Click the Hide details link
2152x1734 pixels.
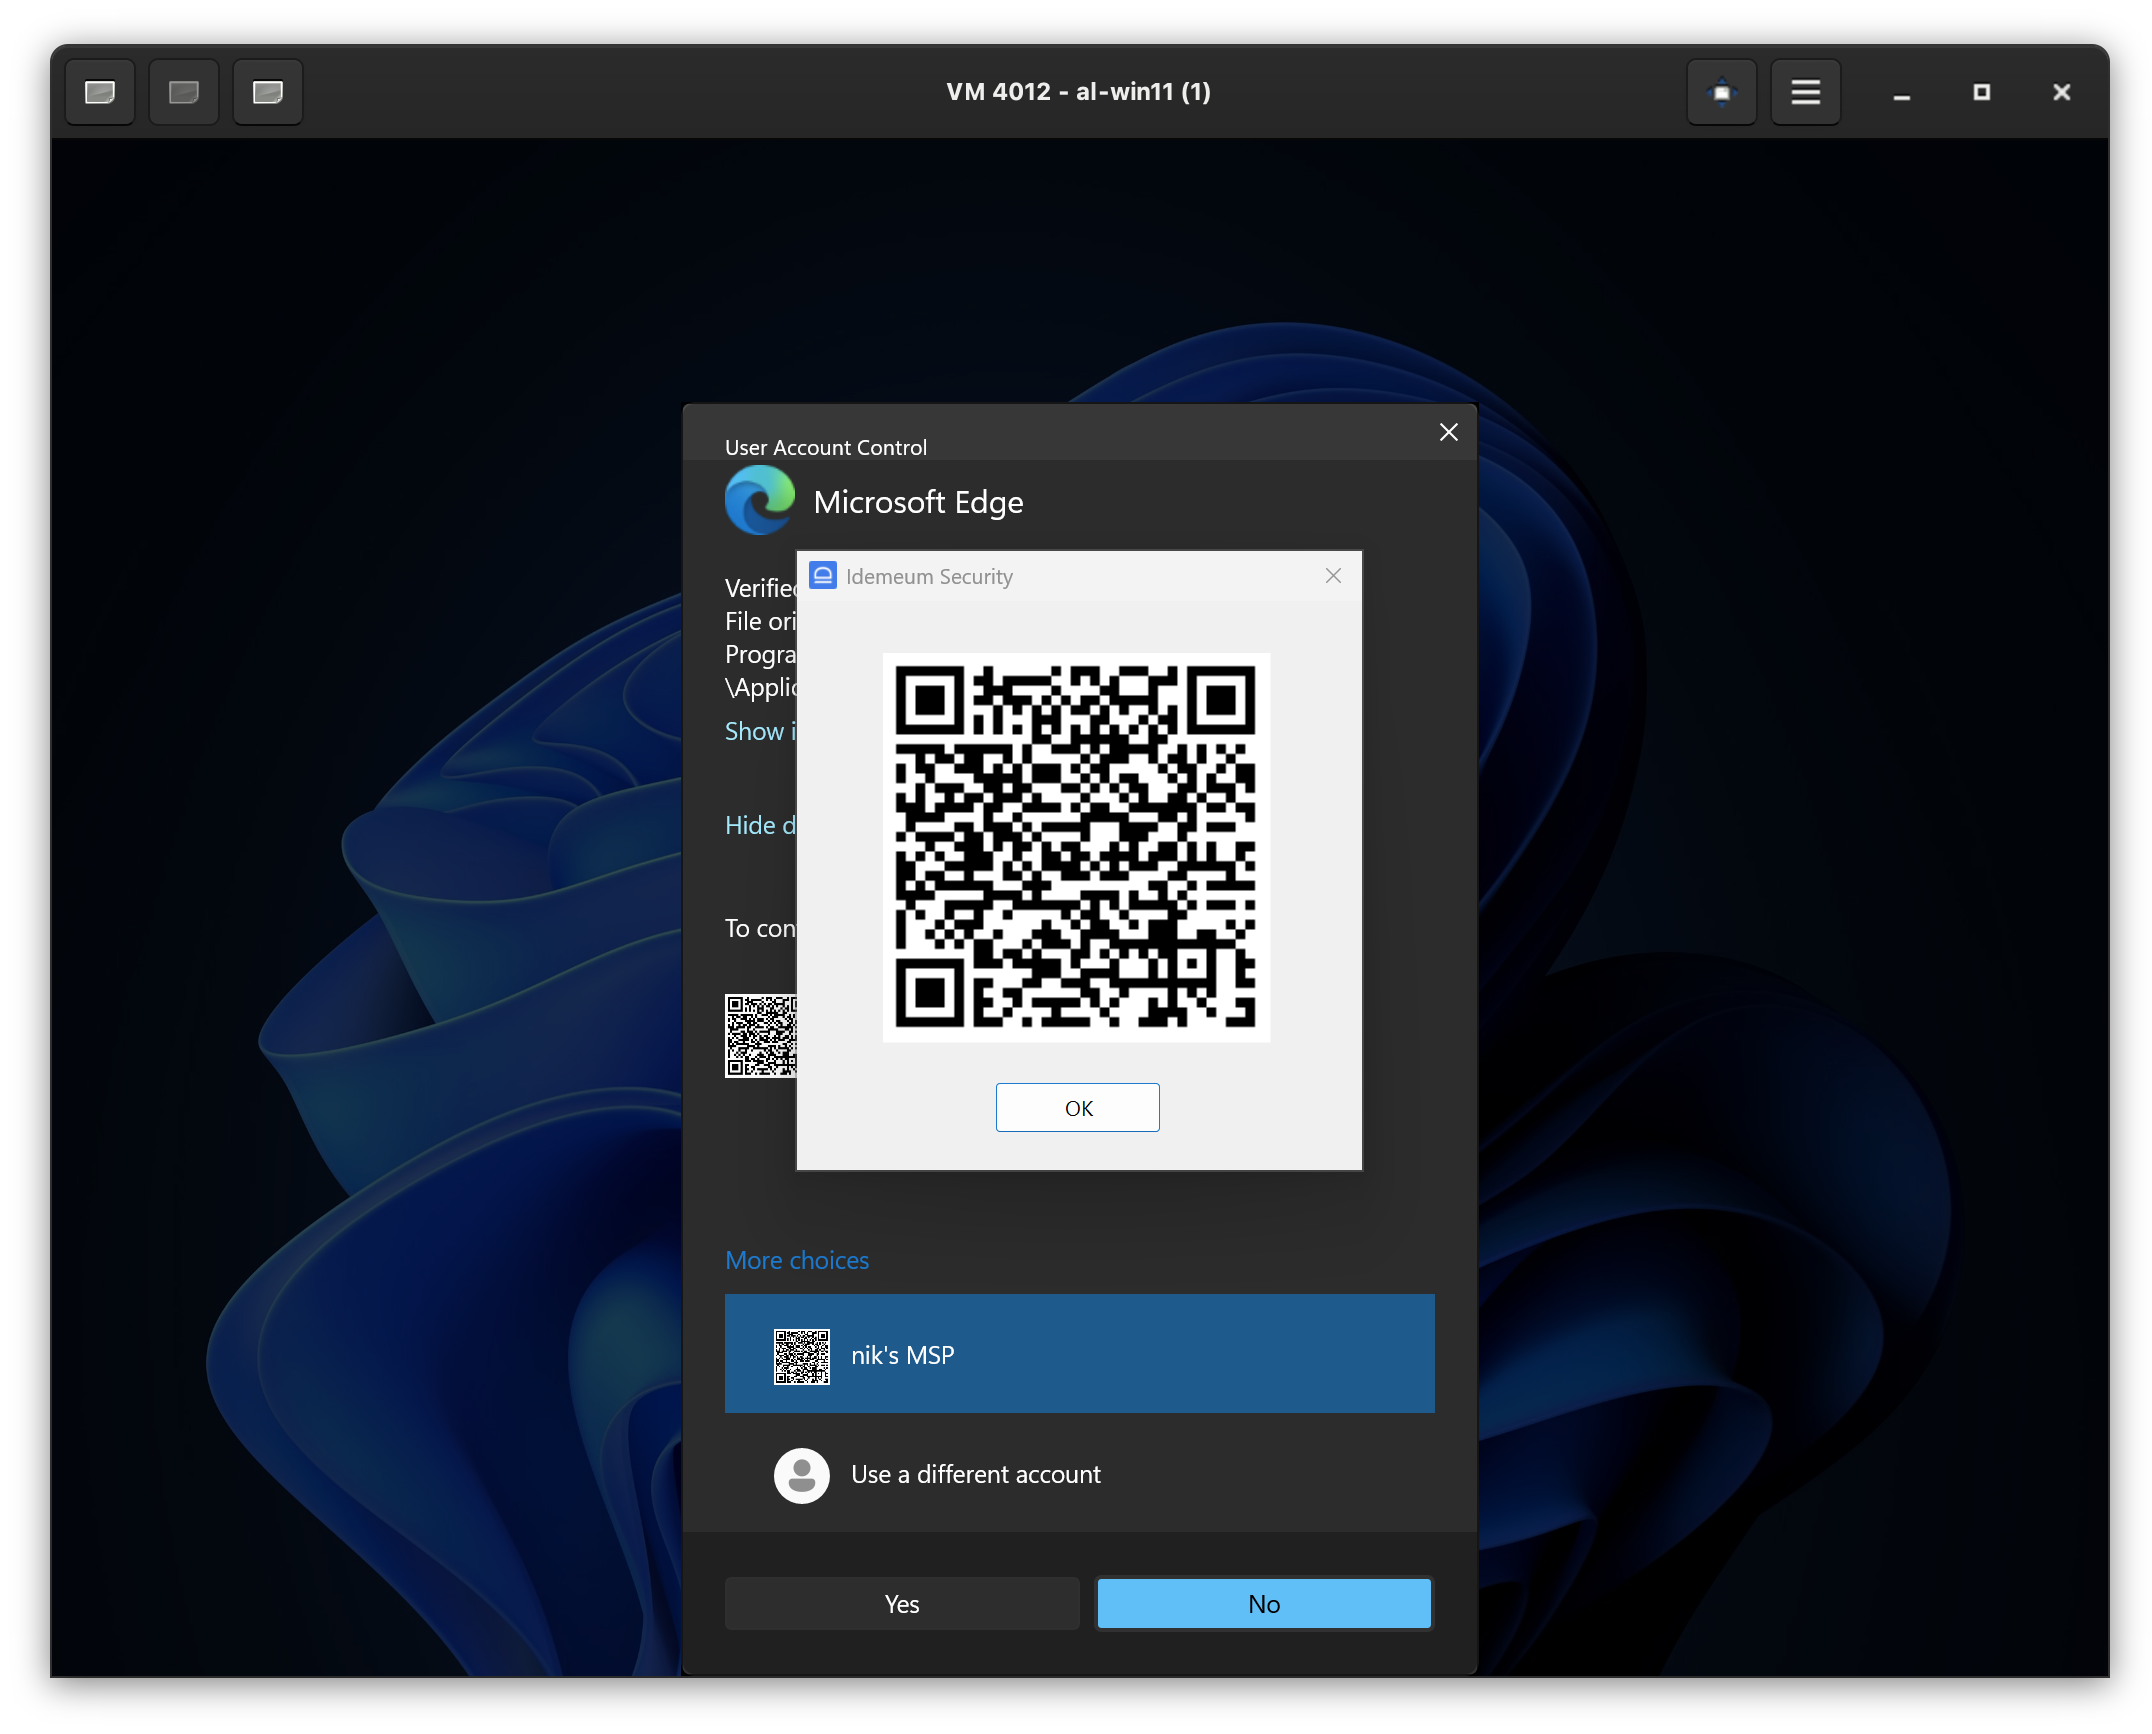click(x=760, y=825)
